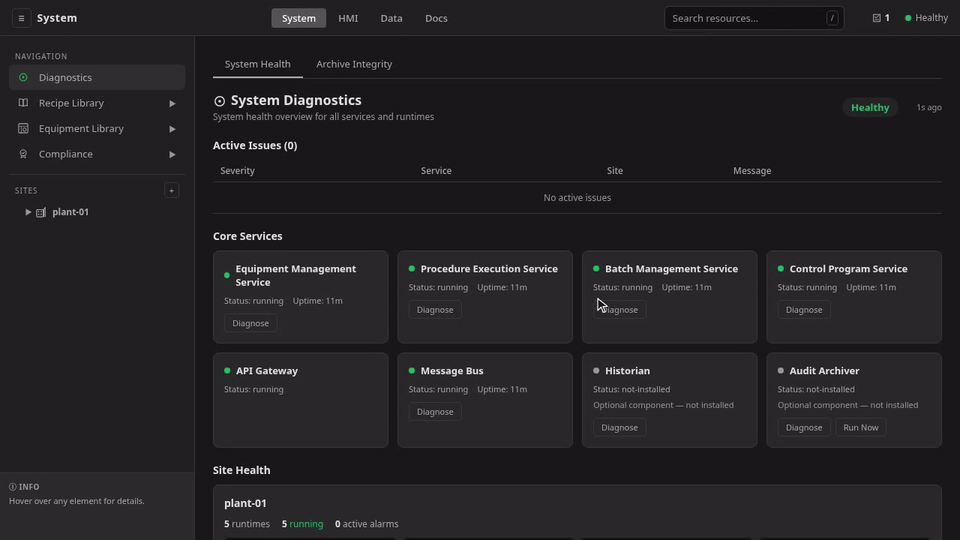Click the Service column header
The image size is (960, 540).
(x=436, y=171)
